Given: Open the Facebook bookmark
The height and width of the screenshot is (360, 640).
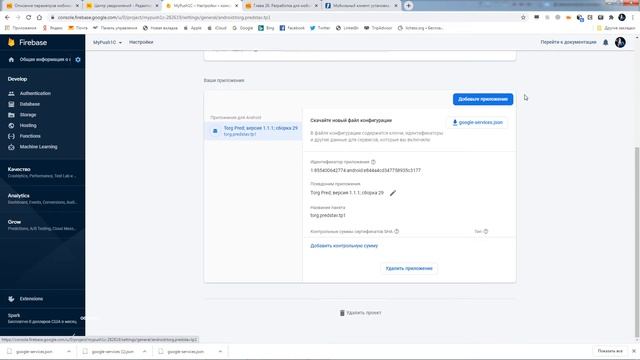Looking at the screenshot, I should [292, 28].
